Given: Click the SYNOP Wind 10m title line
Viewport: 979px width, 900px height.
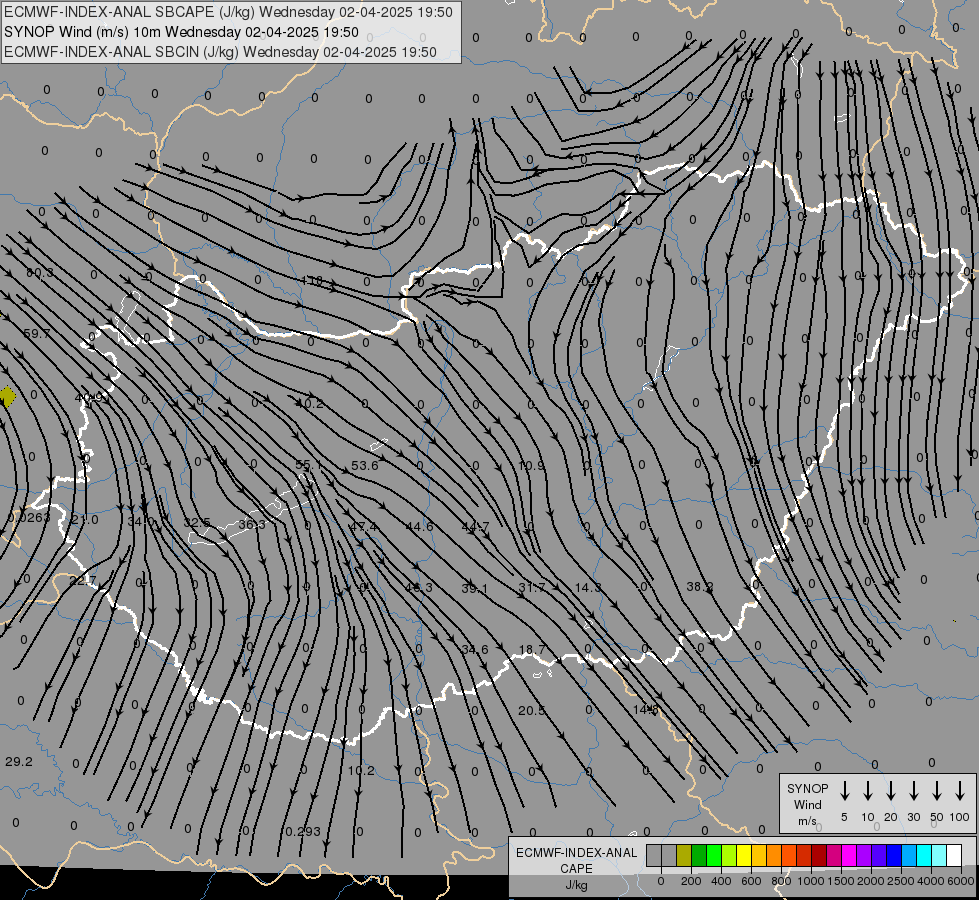Looking at the screenshot, I should click(181, 32).
